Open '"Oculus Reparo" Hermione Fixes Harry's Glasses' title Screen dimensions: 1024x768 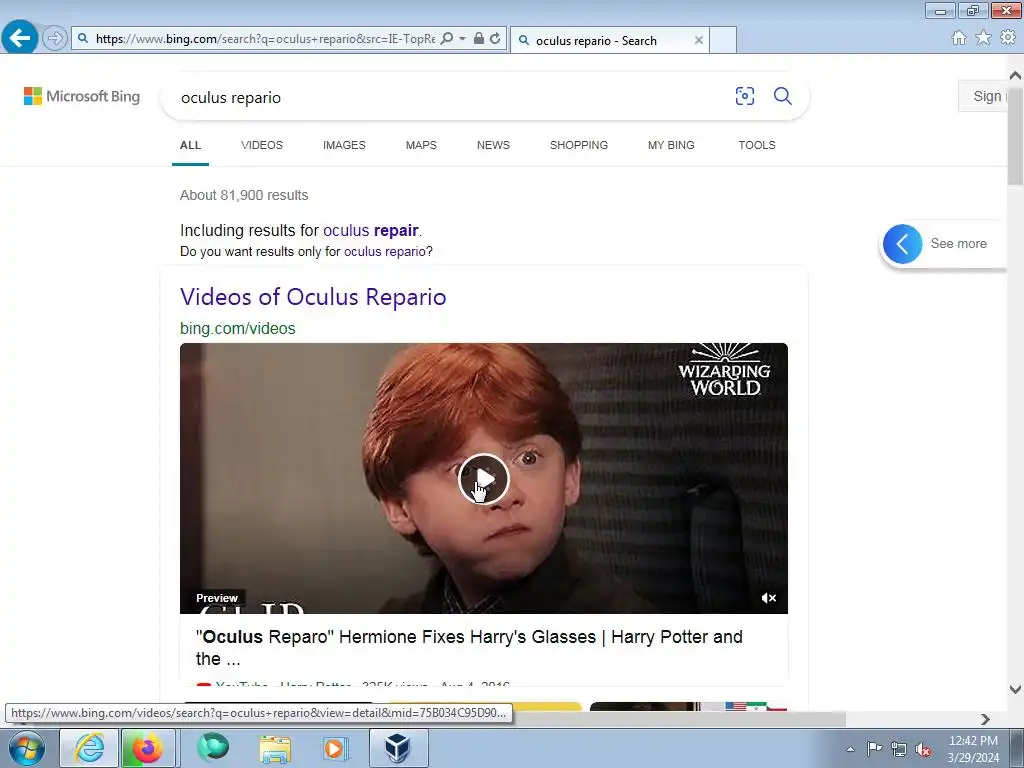click(x=469, y=647)
